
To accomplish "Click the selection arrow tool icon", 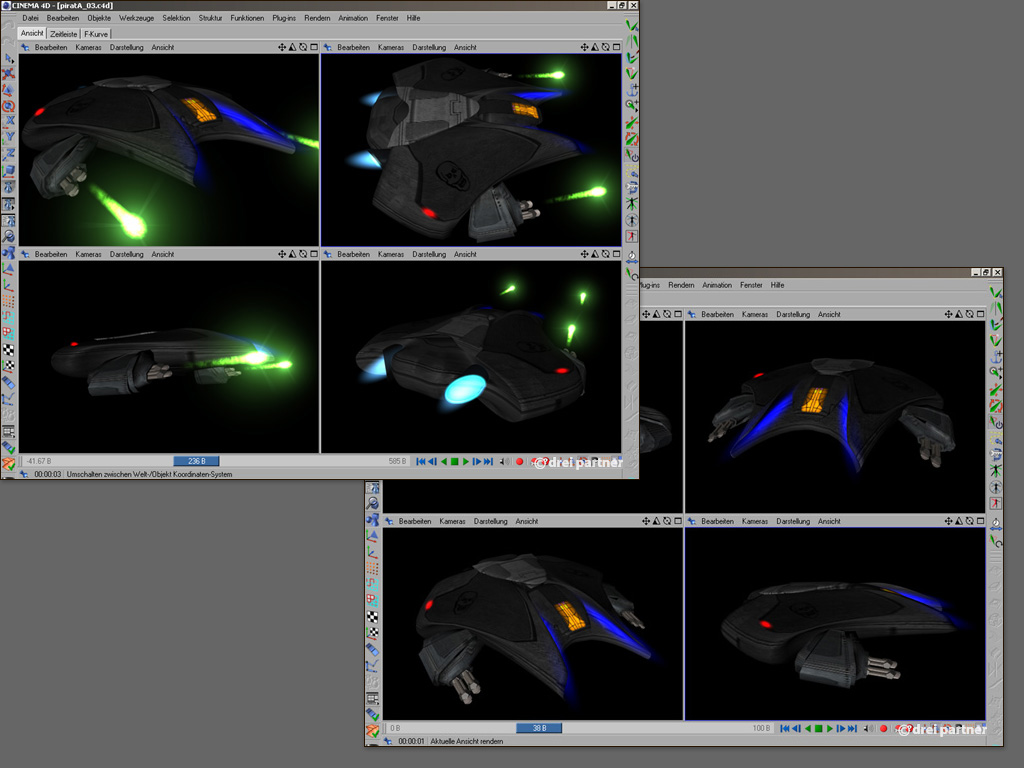I will [9, 59].
